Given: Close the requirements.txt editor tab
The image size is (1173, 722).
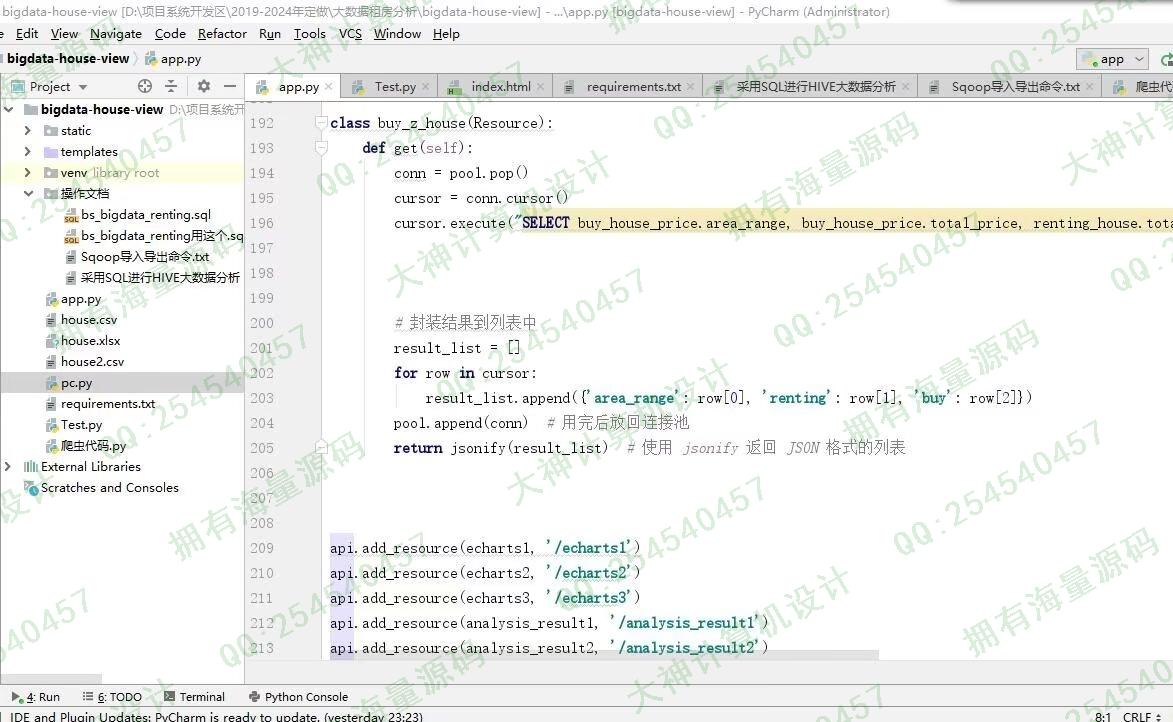Looking at the screenshot, I should 690,87.
